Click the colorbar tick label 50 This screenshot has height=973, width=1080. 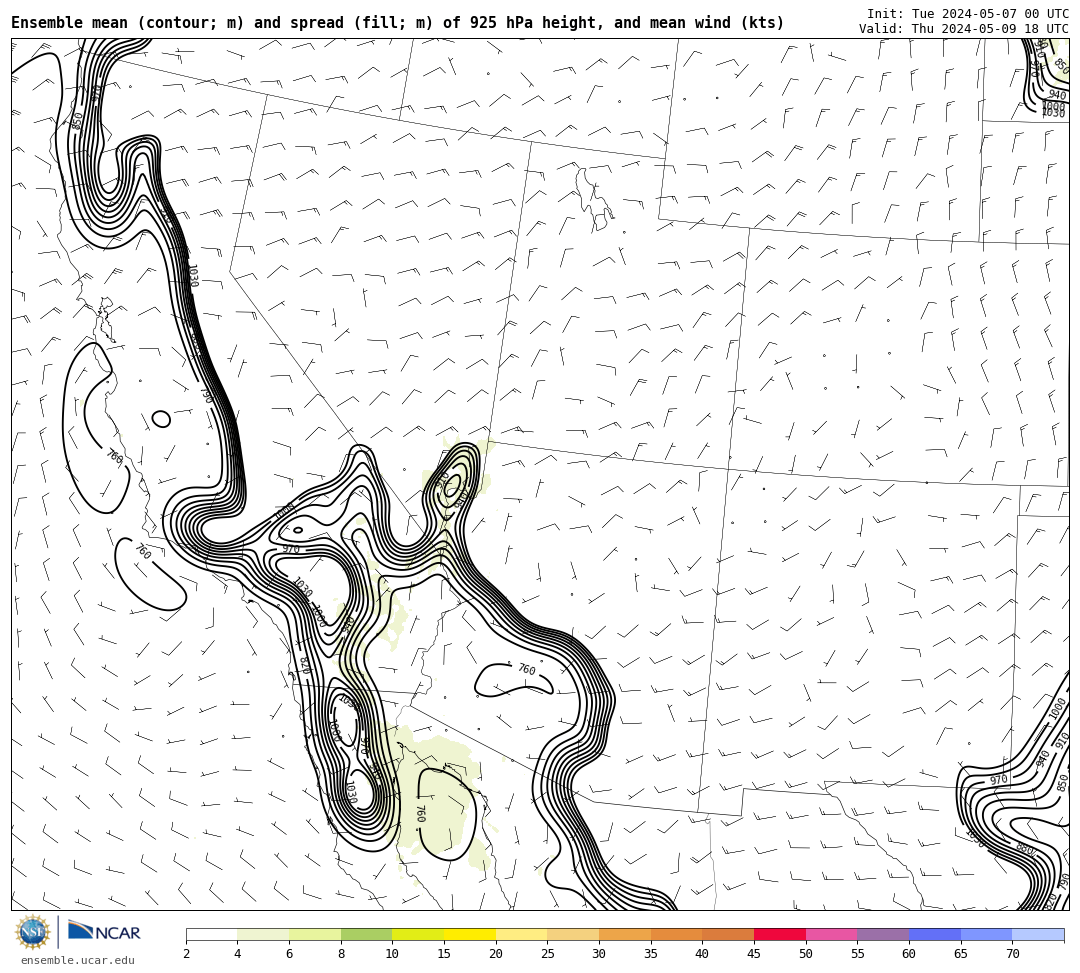[x=806, y=954]
